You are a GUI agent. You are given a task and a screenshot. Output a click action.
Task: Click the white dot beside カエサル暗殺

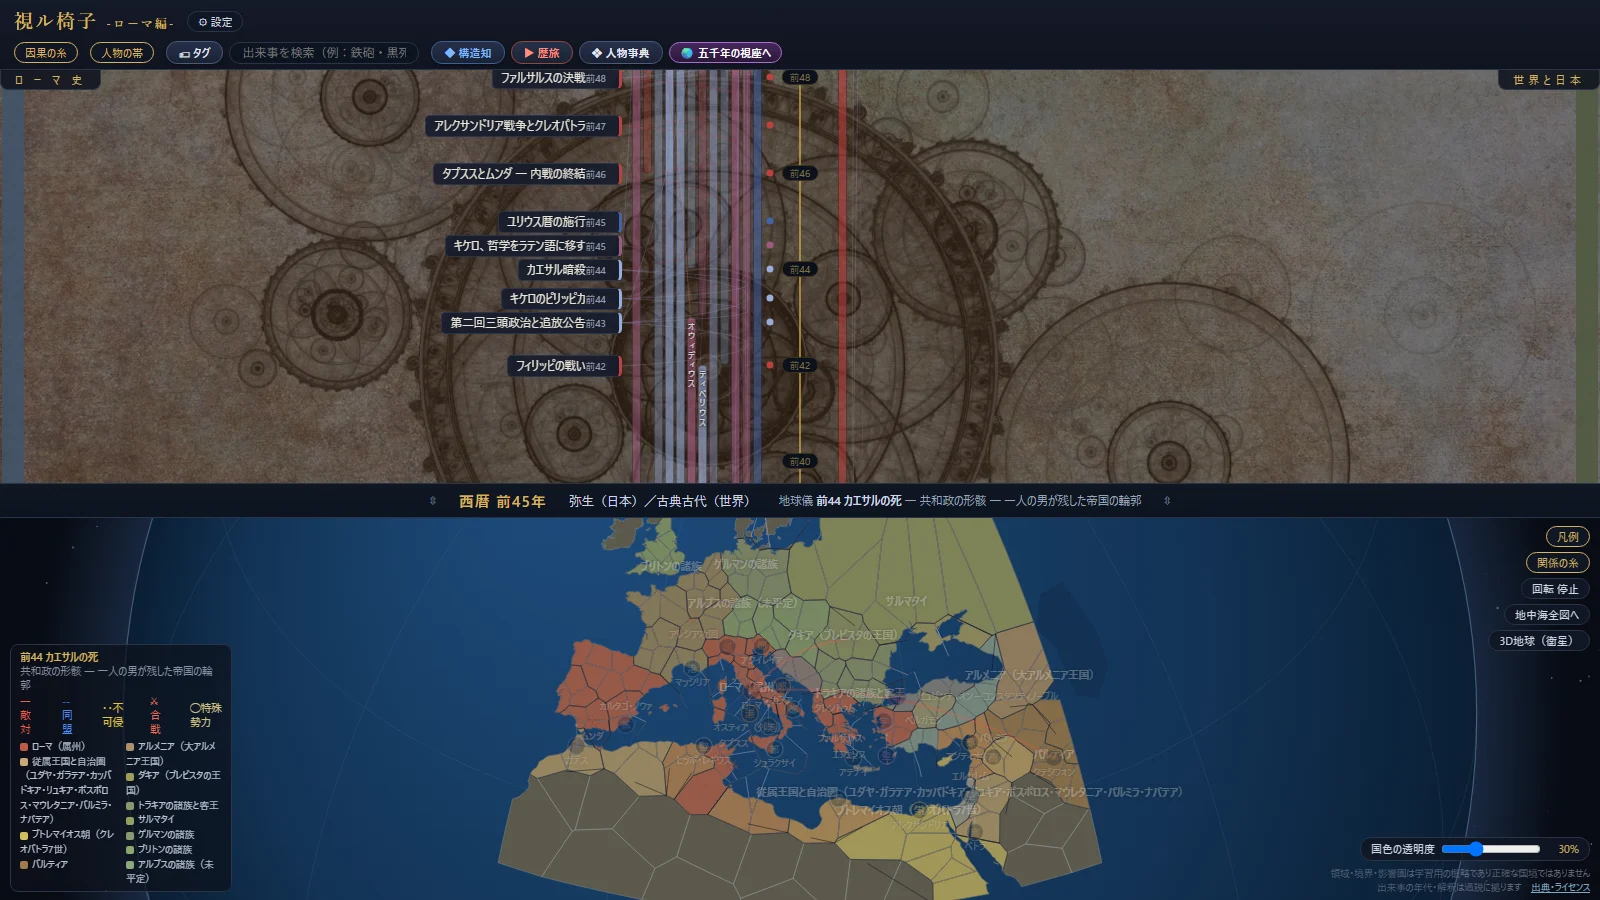tap(770, 269)
